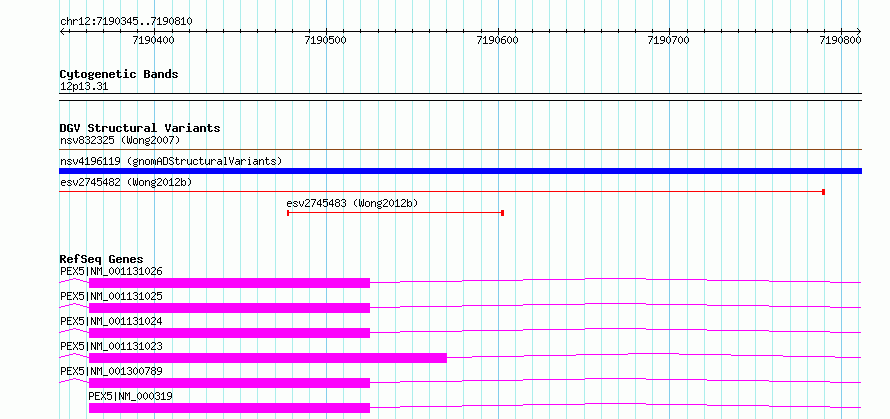
Task: Open transcript label PEX5|NM_001131023
Action: [x=111, y=346]
